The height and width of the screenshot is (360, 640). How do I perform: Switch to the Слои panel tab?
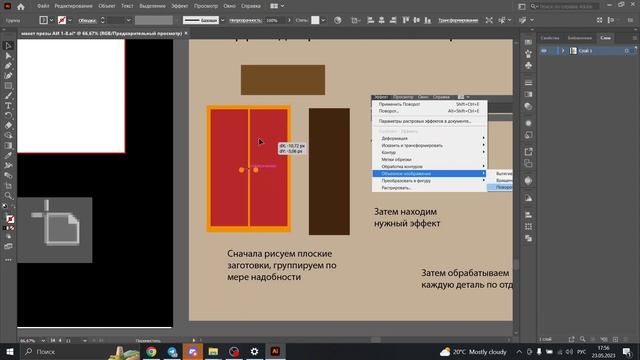[x=605, y=38]
